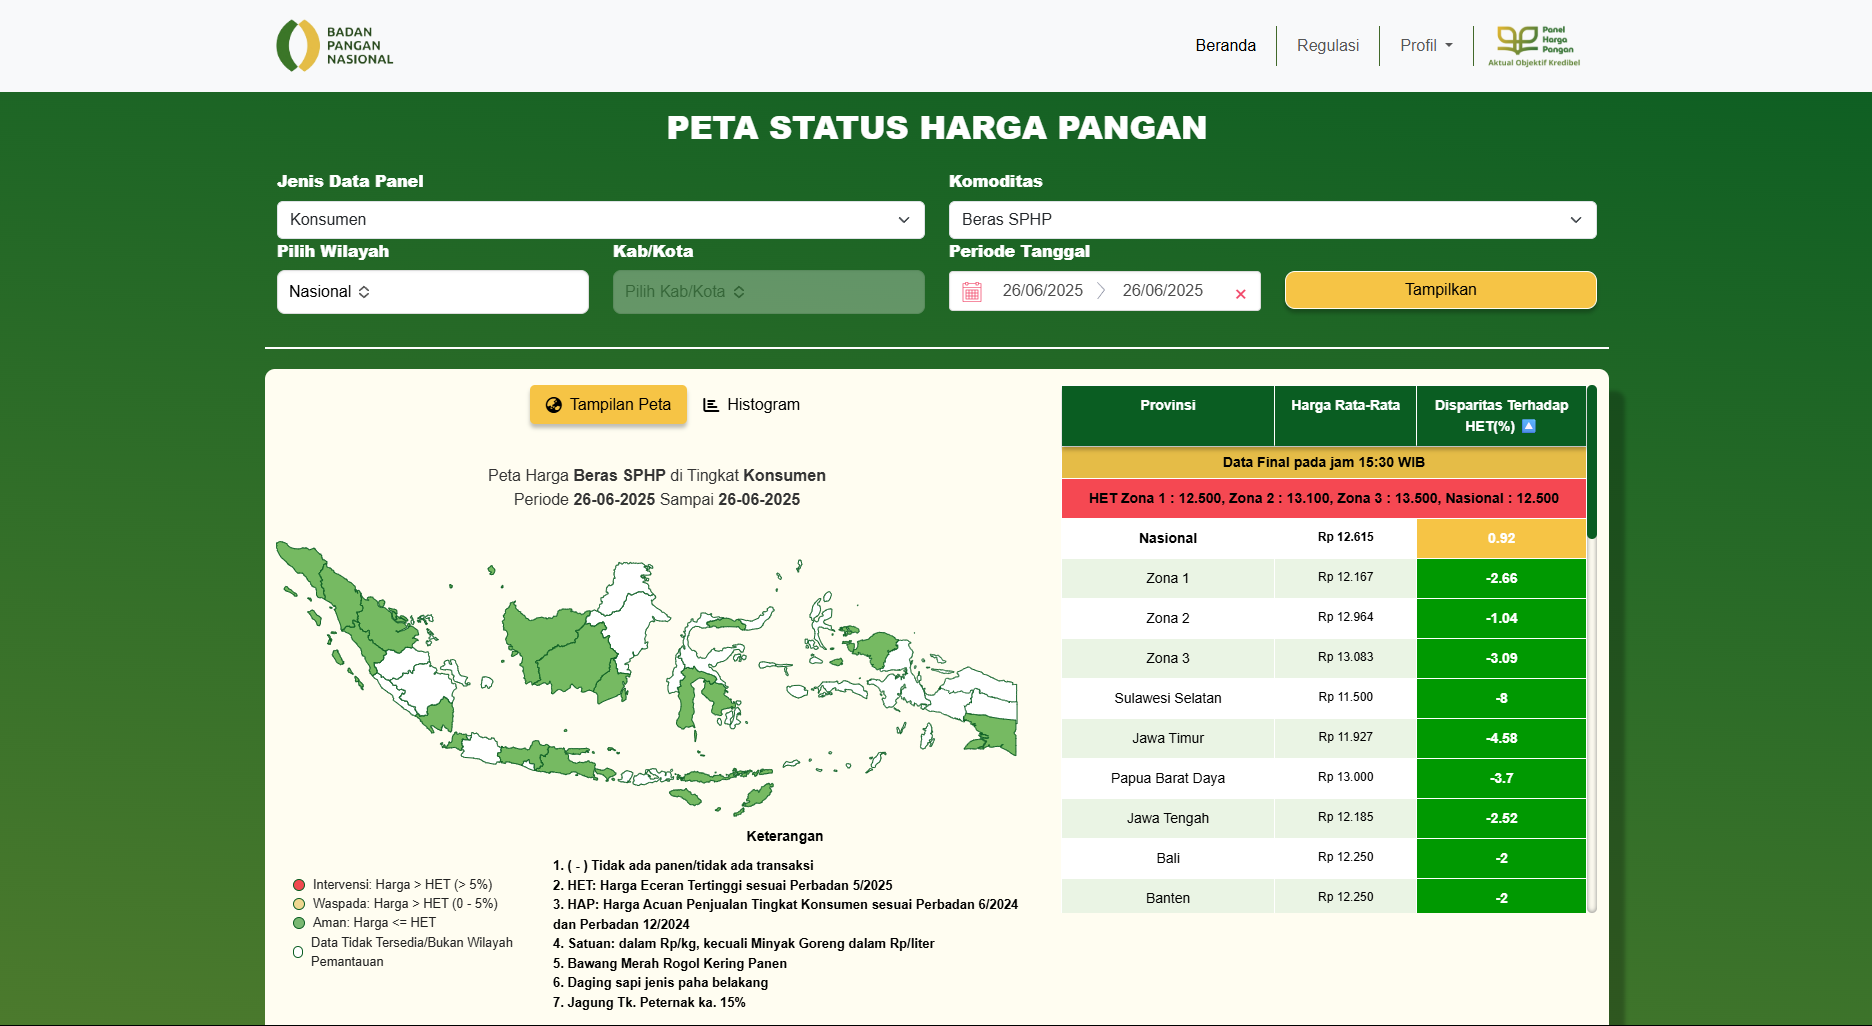This screenshot has width=1872, height=1026.
Task: Click the sort arrow icon on Disparitas column
Action: click(1528, 426)
